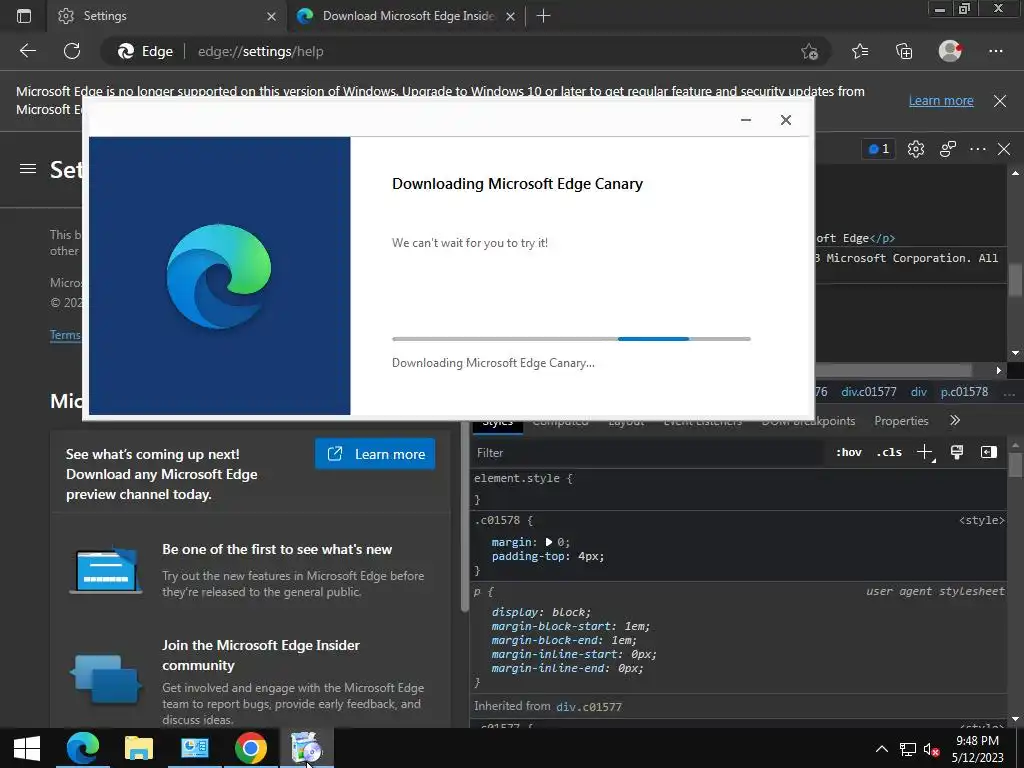Open Edge Settings and more menu
The height and width of the screenshot is (768, 1024).
click(x=995, y=51)
